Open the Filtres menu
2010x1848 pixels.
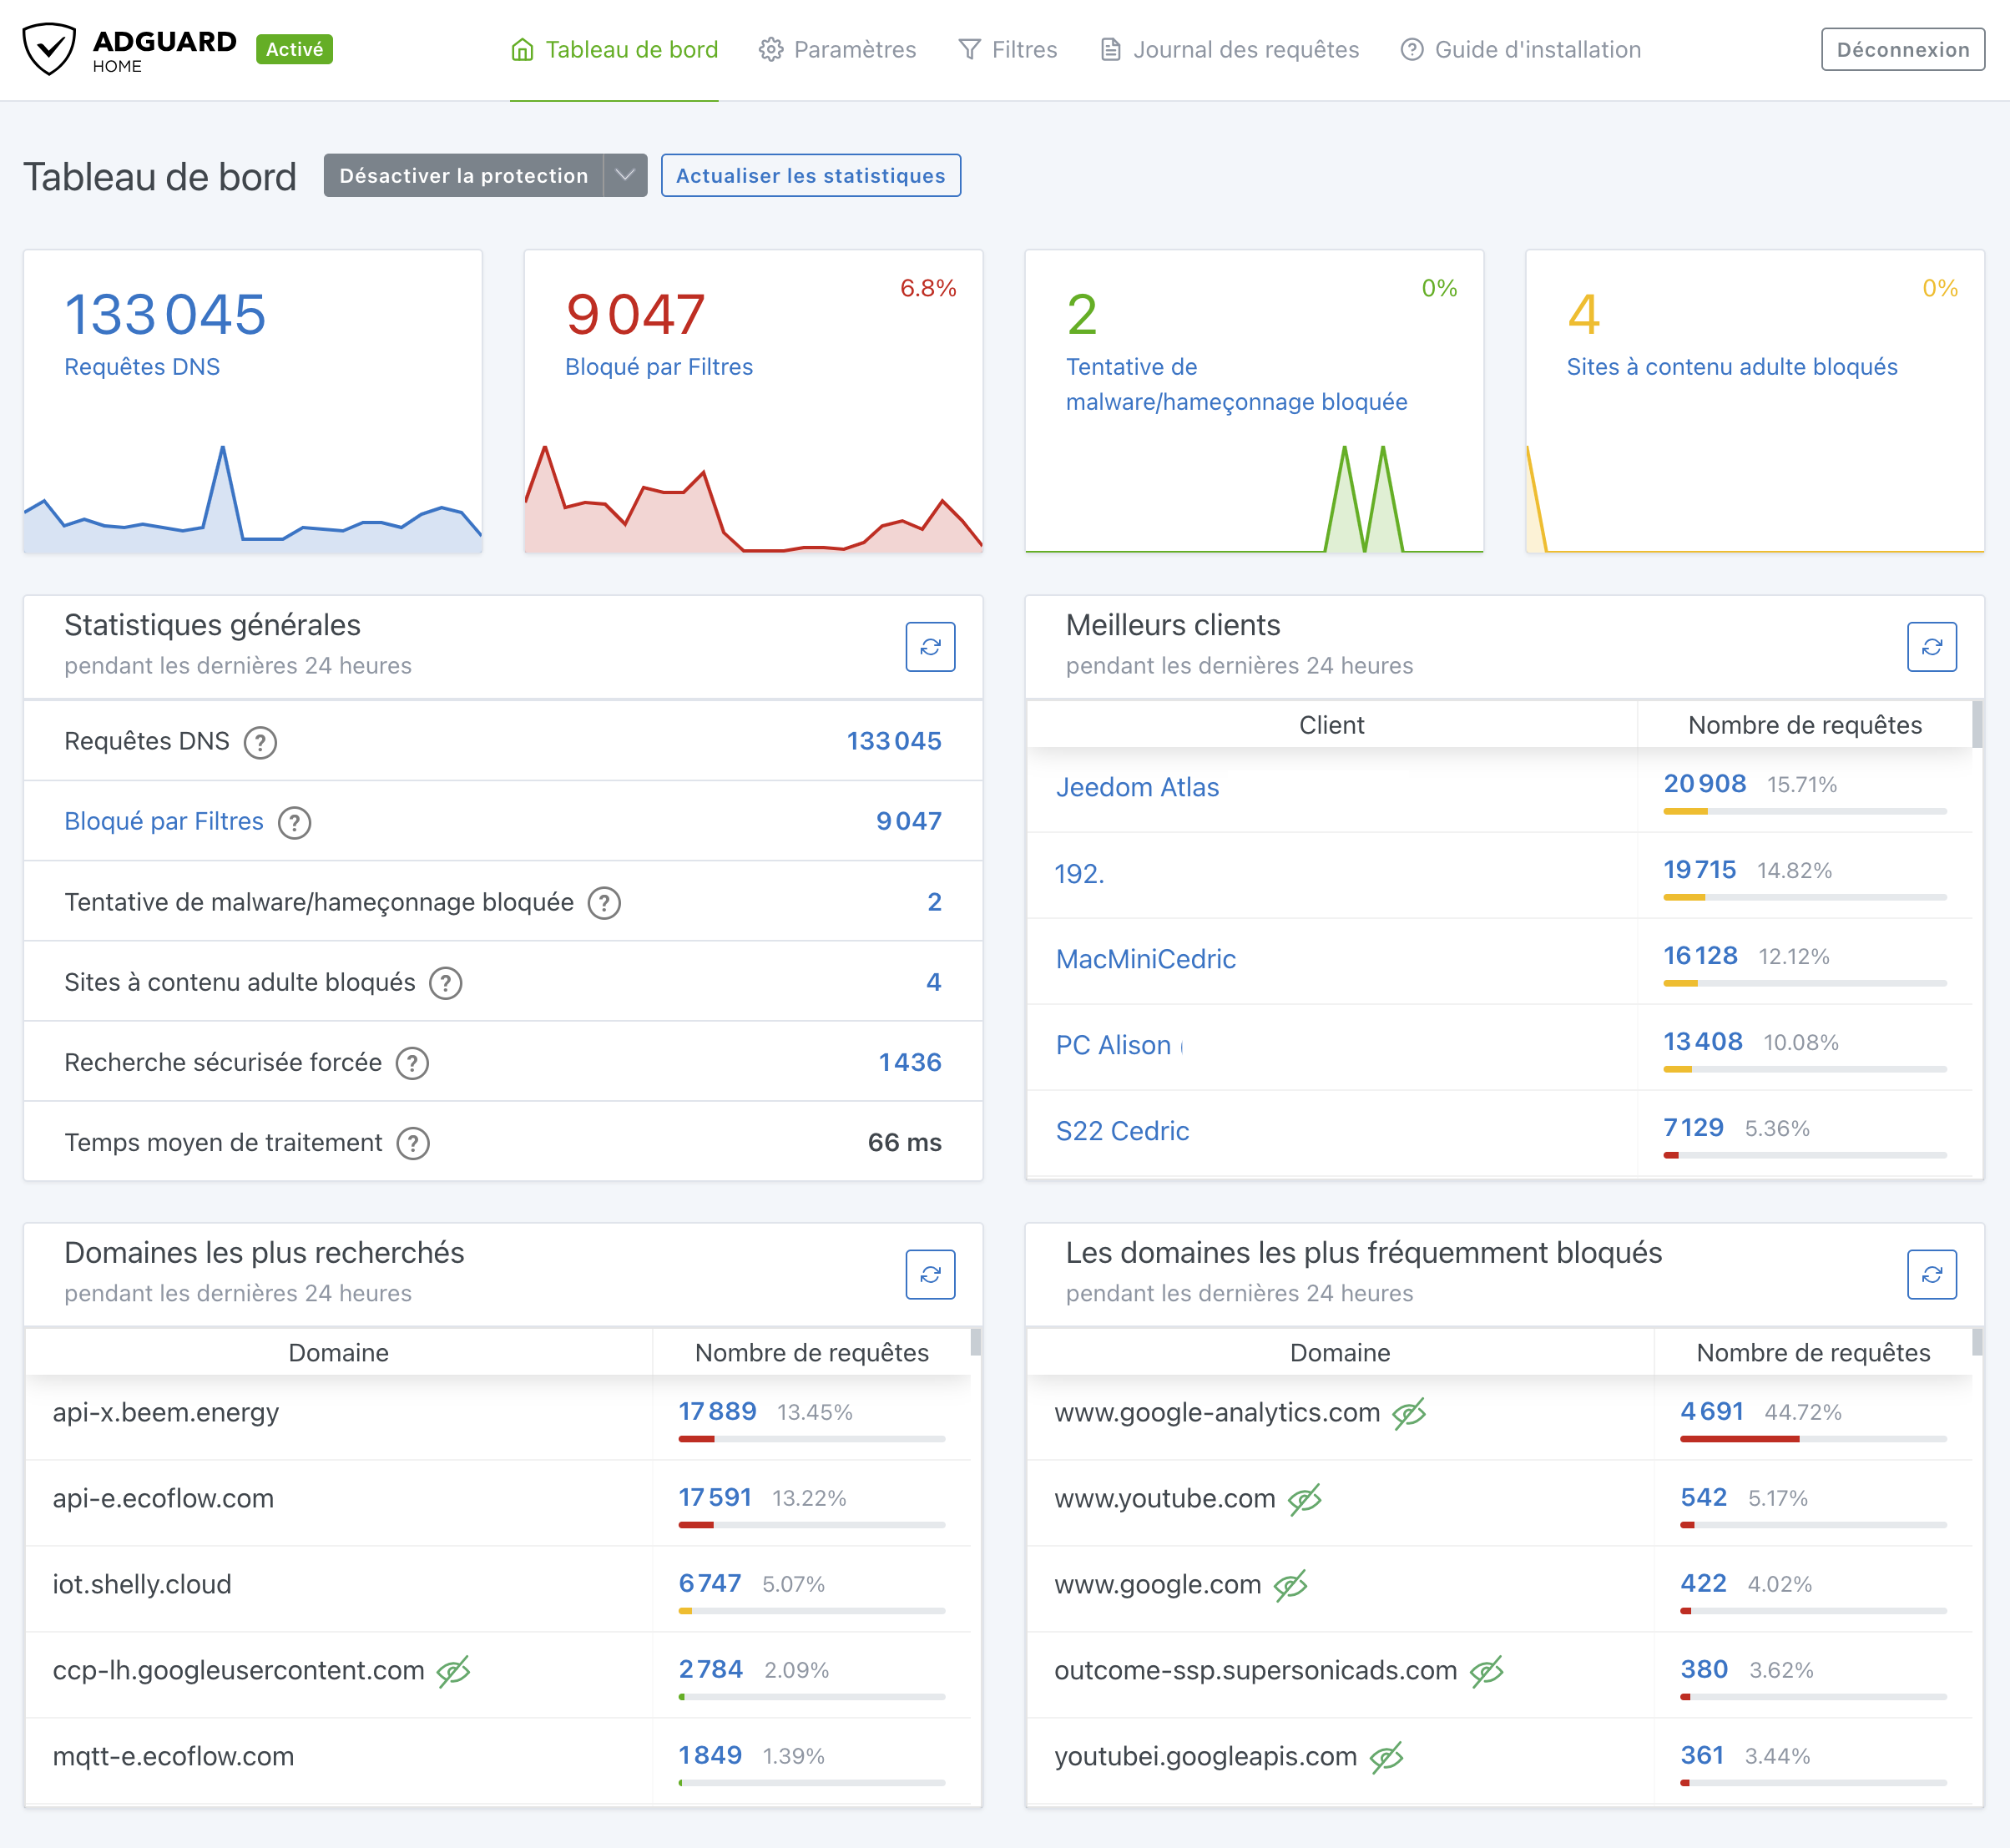click(x=1007, y=50)
